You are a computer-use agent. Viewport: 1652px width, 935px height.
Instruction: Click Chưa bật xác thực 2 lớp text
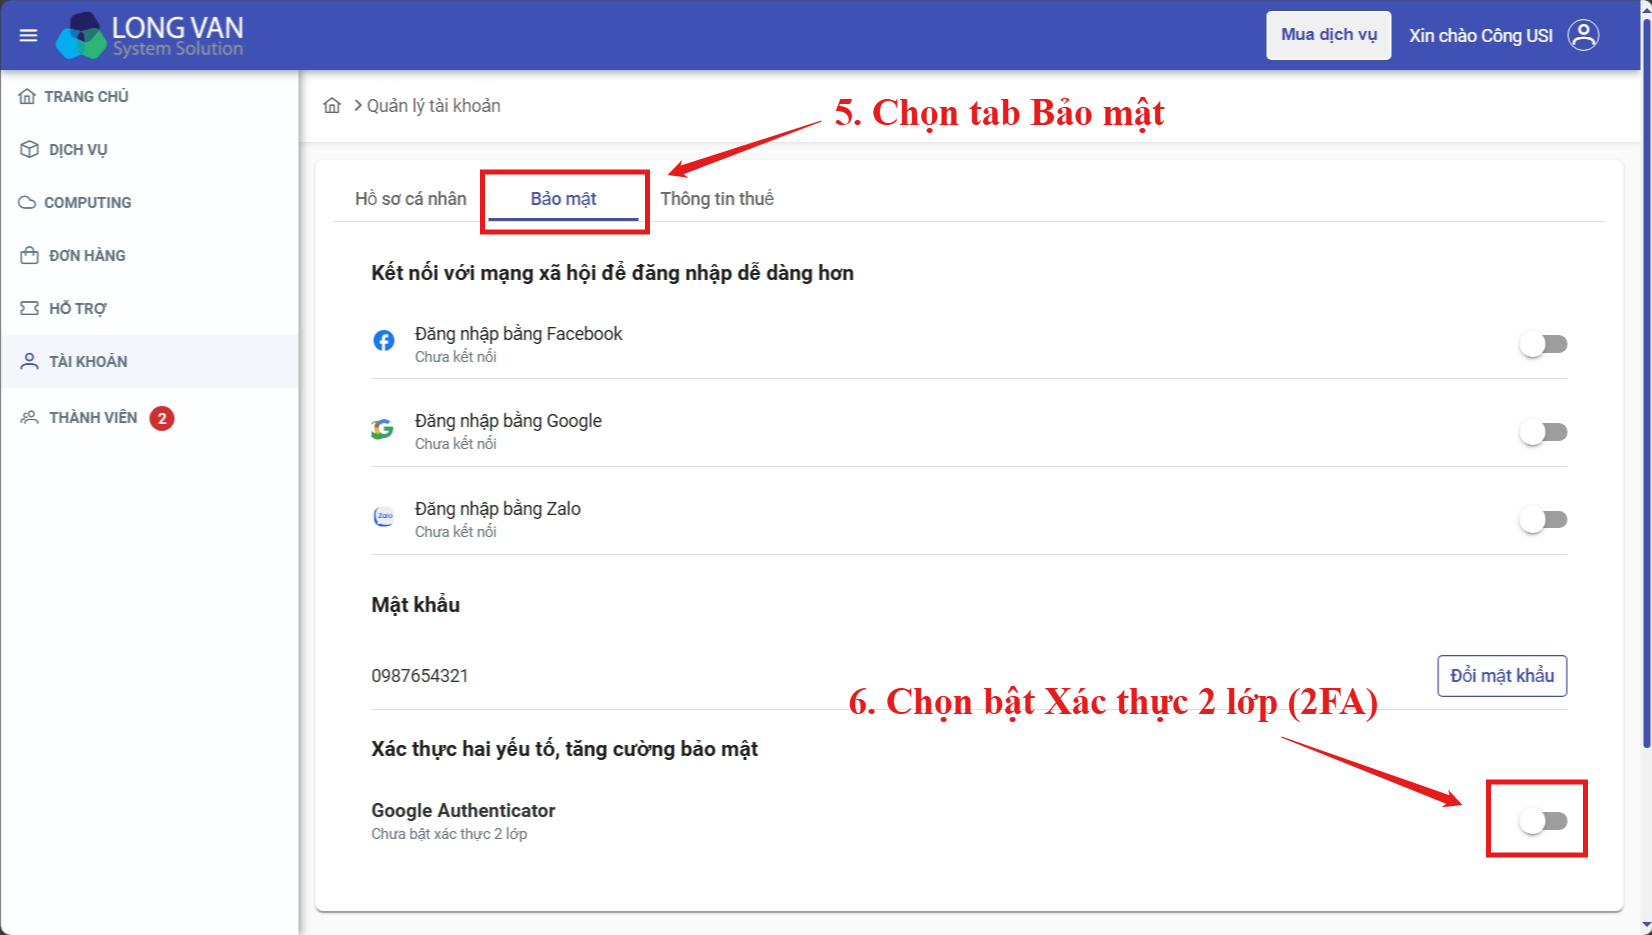pyautogui.click(x=449, y=834)
